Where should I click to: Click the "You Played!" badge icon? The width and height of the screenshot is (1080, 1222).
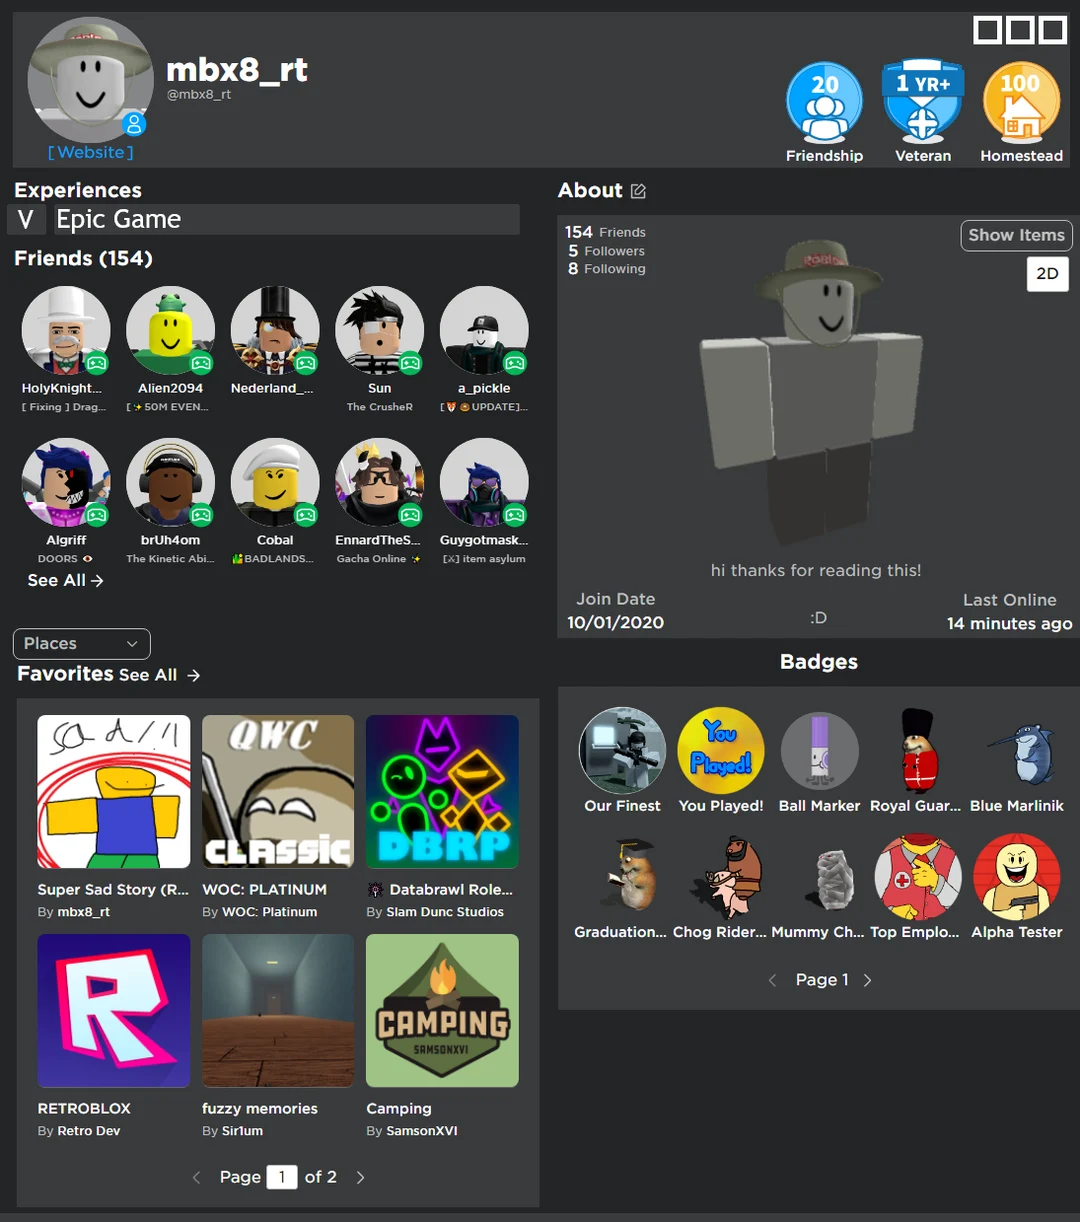(x=720, y=751)
